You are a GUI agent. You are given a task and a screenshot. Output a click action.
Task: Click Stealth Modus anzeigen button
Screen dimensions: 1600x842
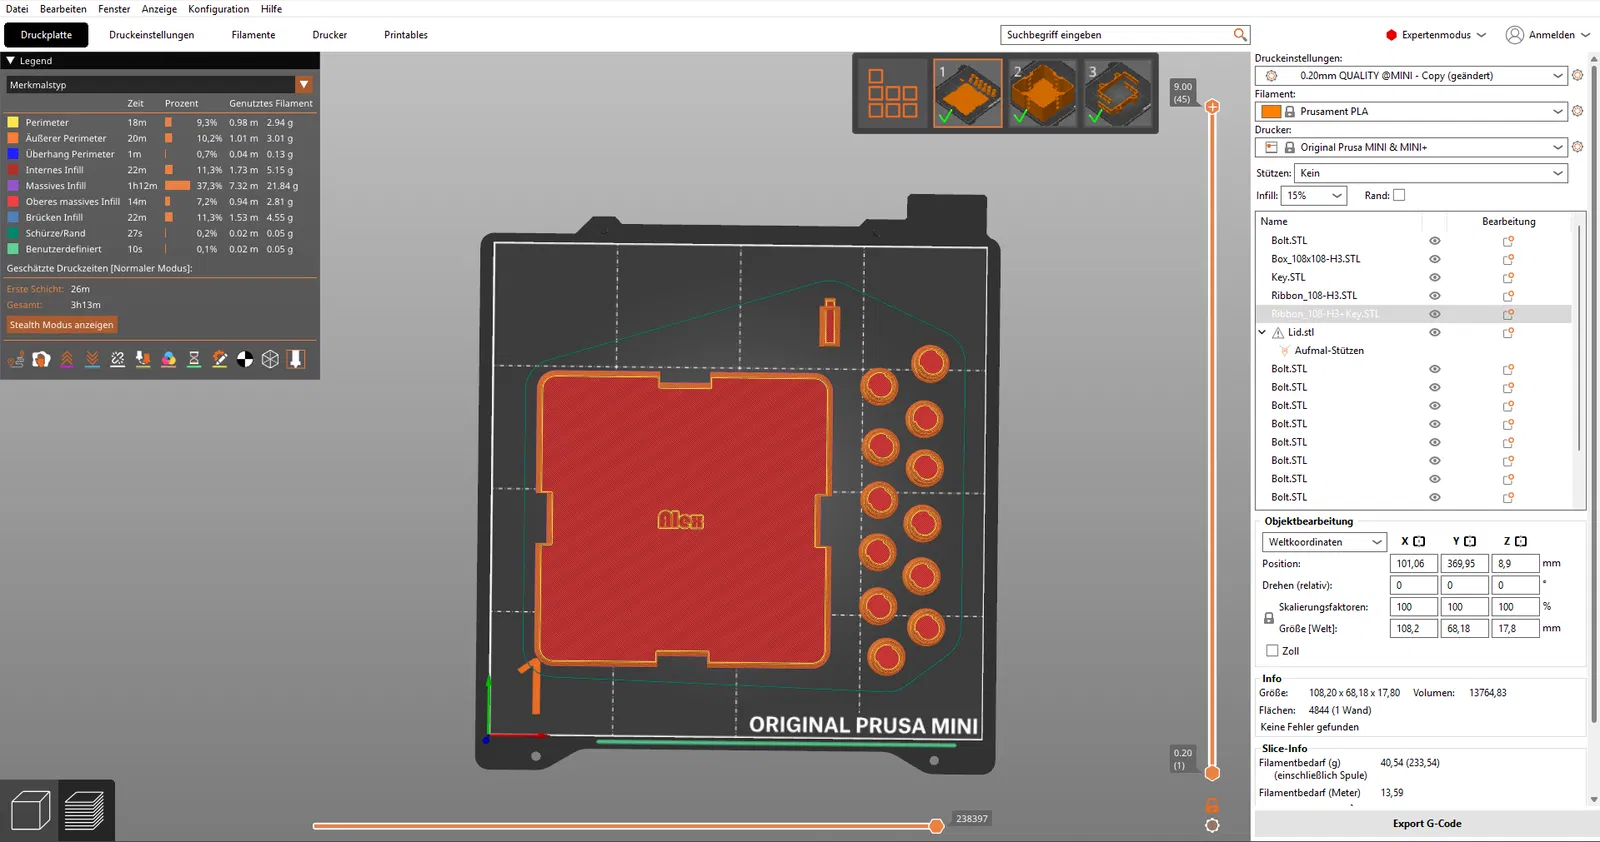pos(62,325)
